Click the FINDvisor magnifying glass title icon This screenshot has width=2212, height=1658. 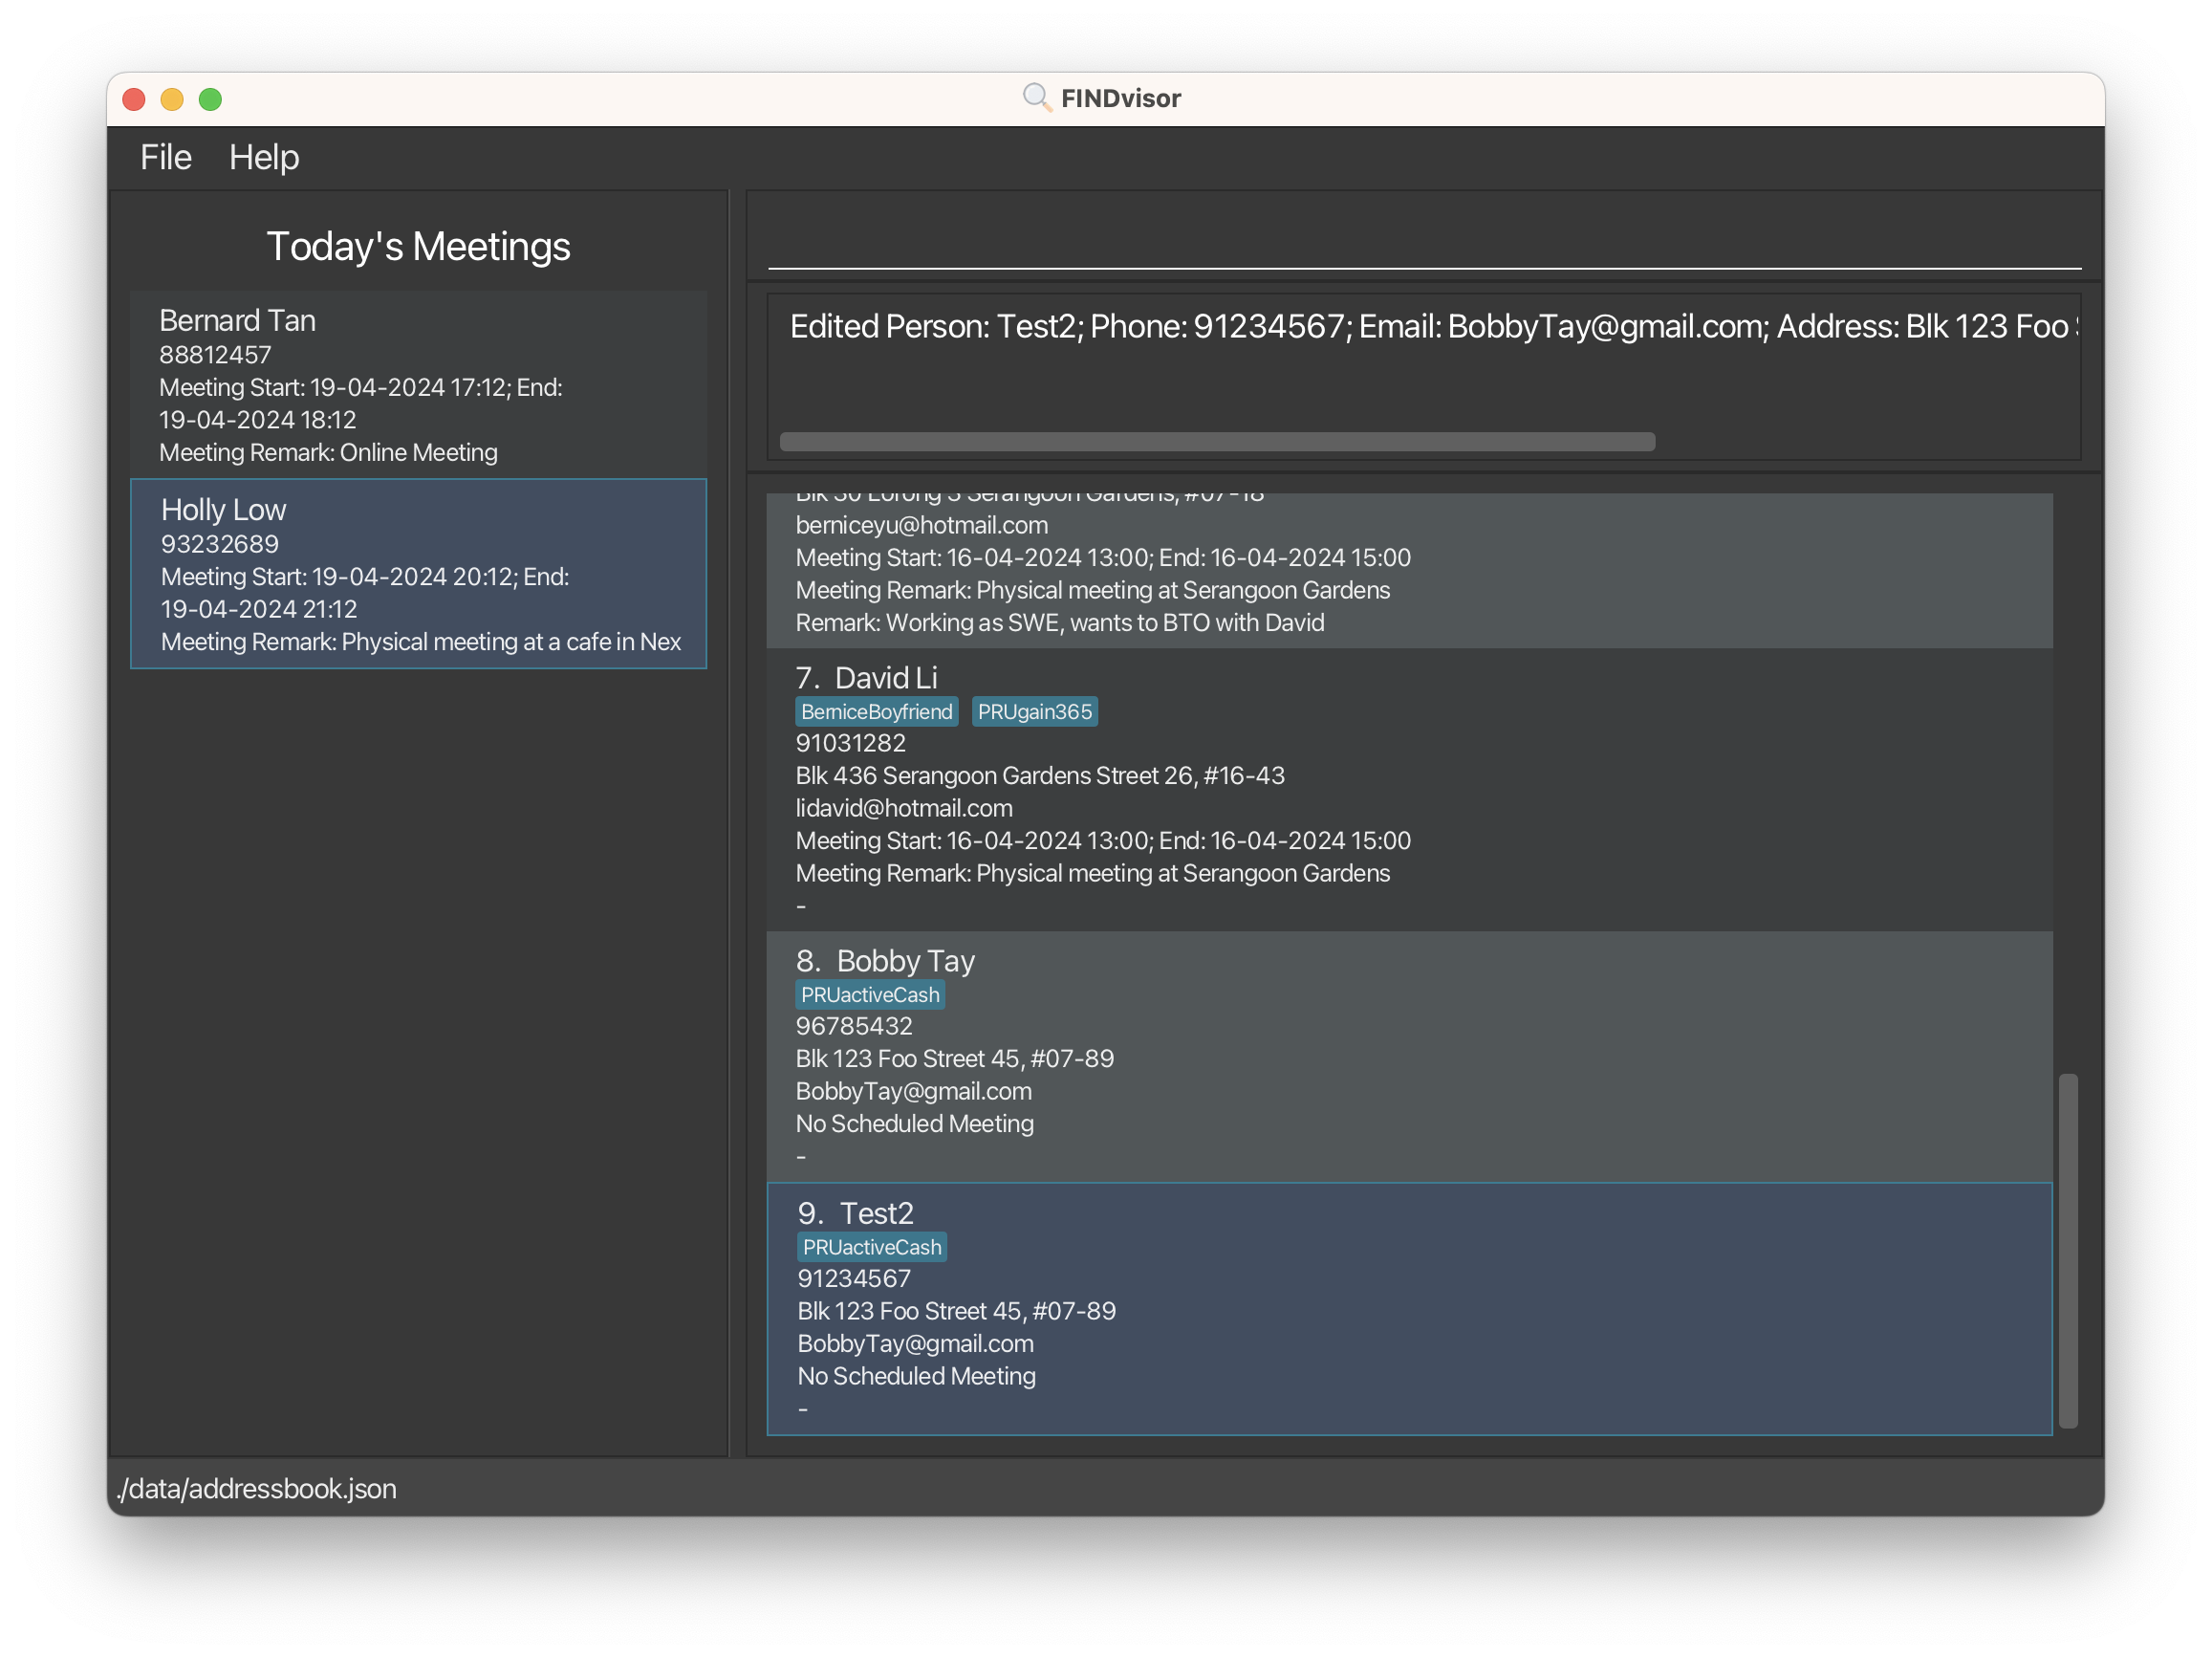coord(1036,98)
